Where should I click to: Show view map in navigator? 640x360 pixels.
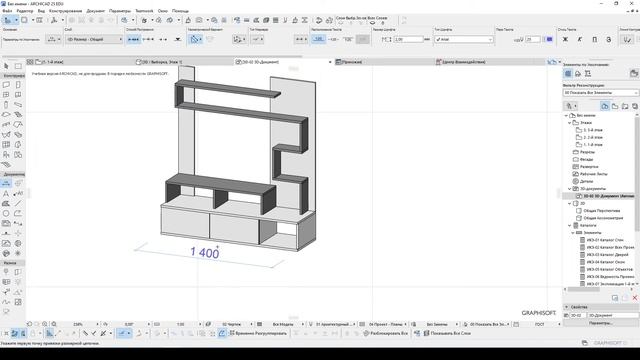[x=615, y=106]
